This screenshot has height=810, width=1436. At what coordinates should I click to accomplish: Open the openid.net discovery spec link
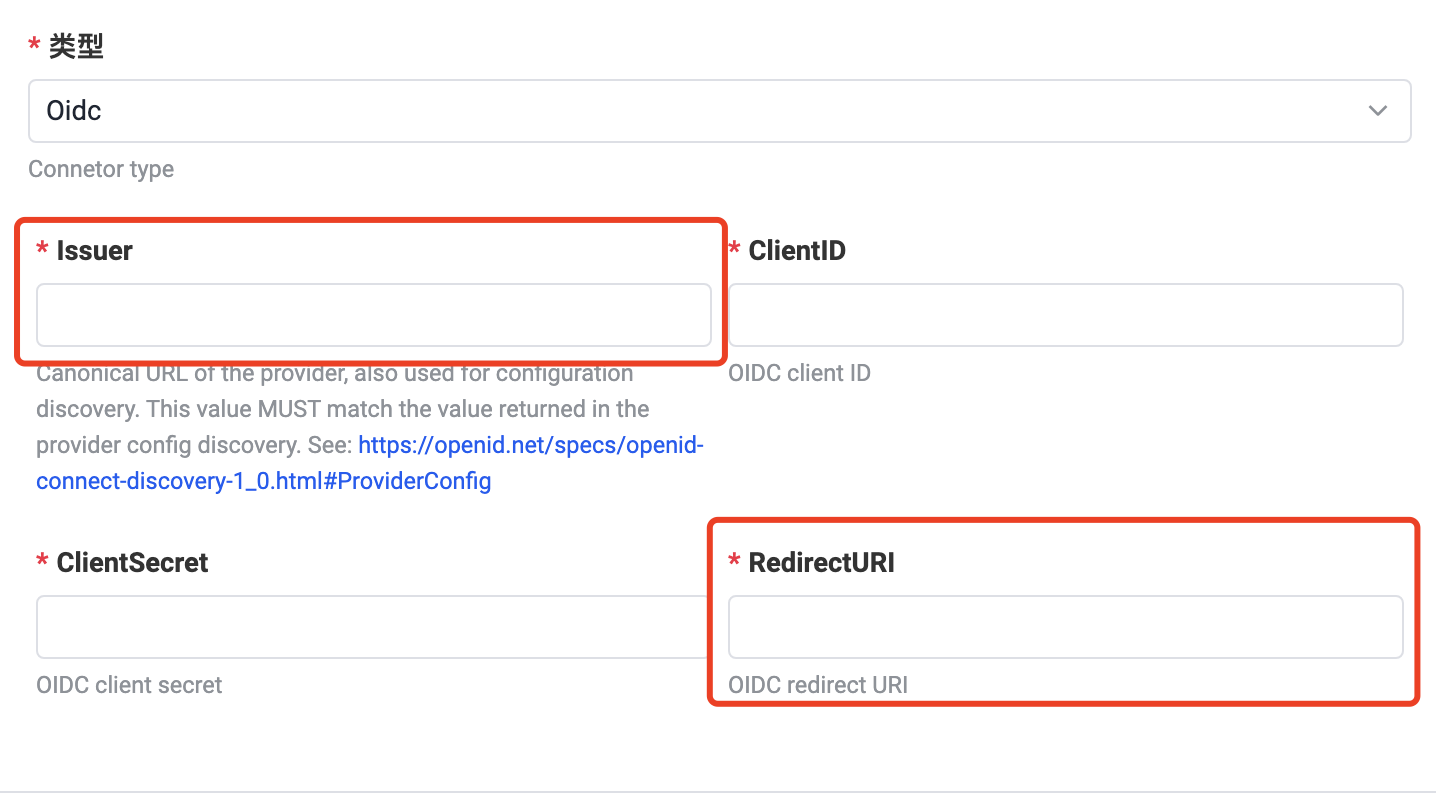(530, 445)
